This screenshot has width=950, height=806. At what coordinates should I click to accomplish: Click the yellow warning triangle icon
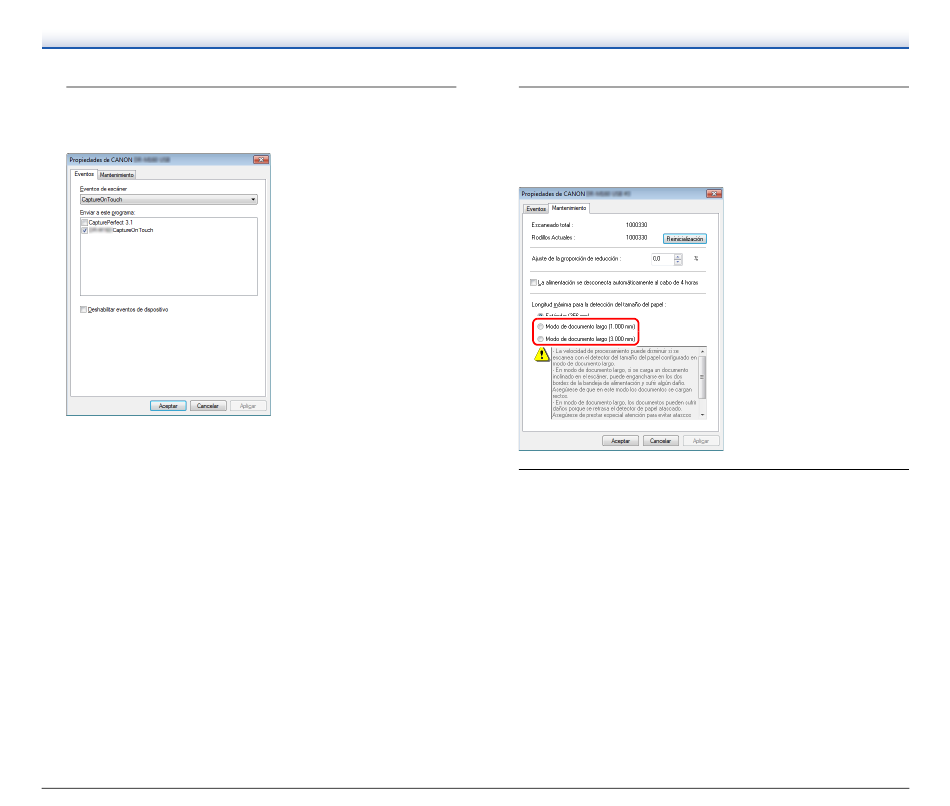tap(542, 355)
